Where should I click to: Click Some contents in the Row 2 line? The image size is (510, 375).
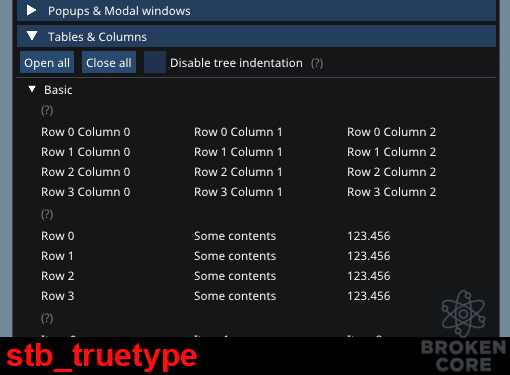(235, 276)
